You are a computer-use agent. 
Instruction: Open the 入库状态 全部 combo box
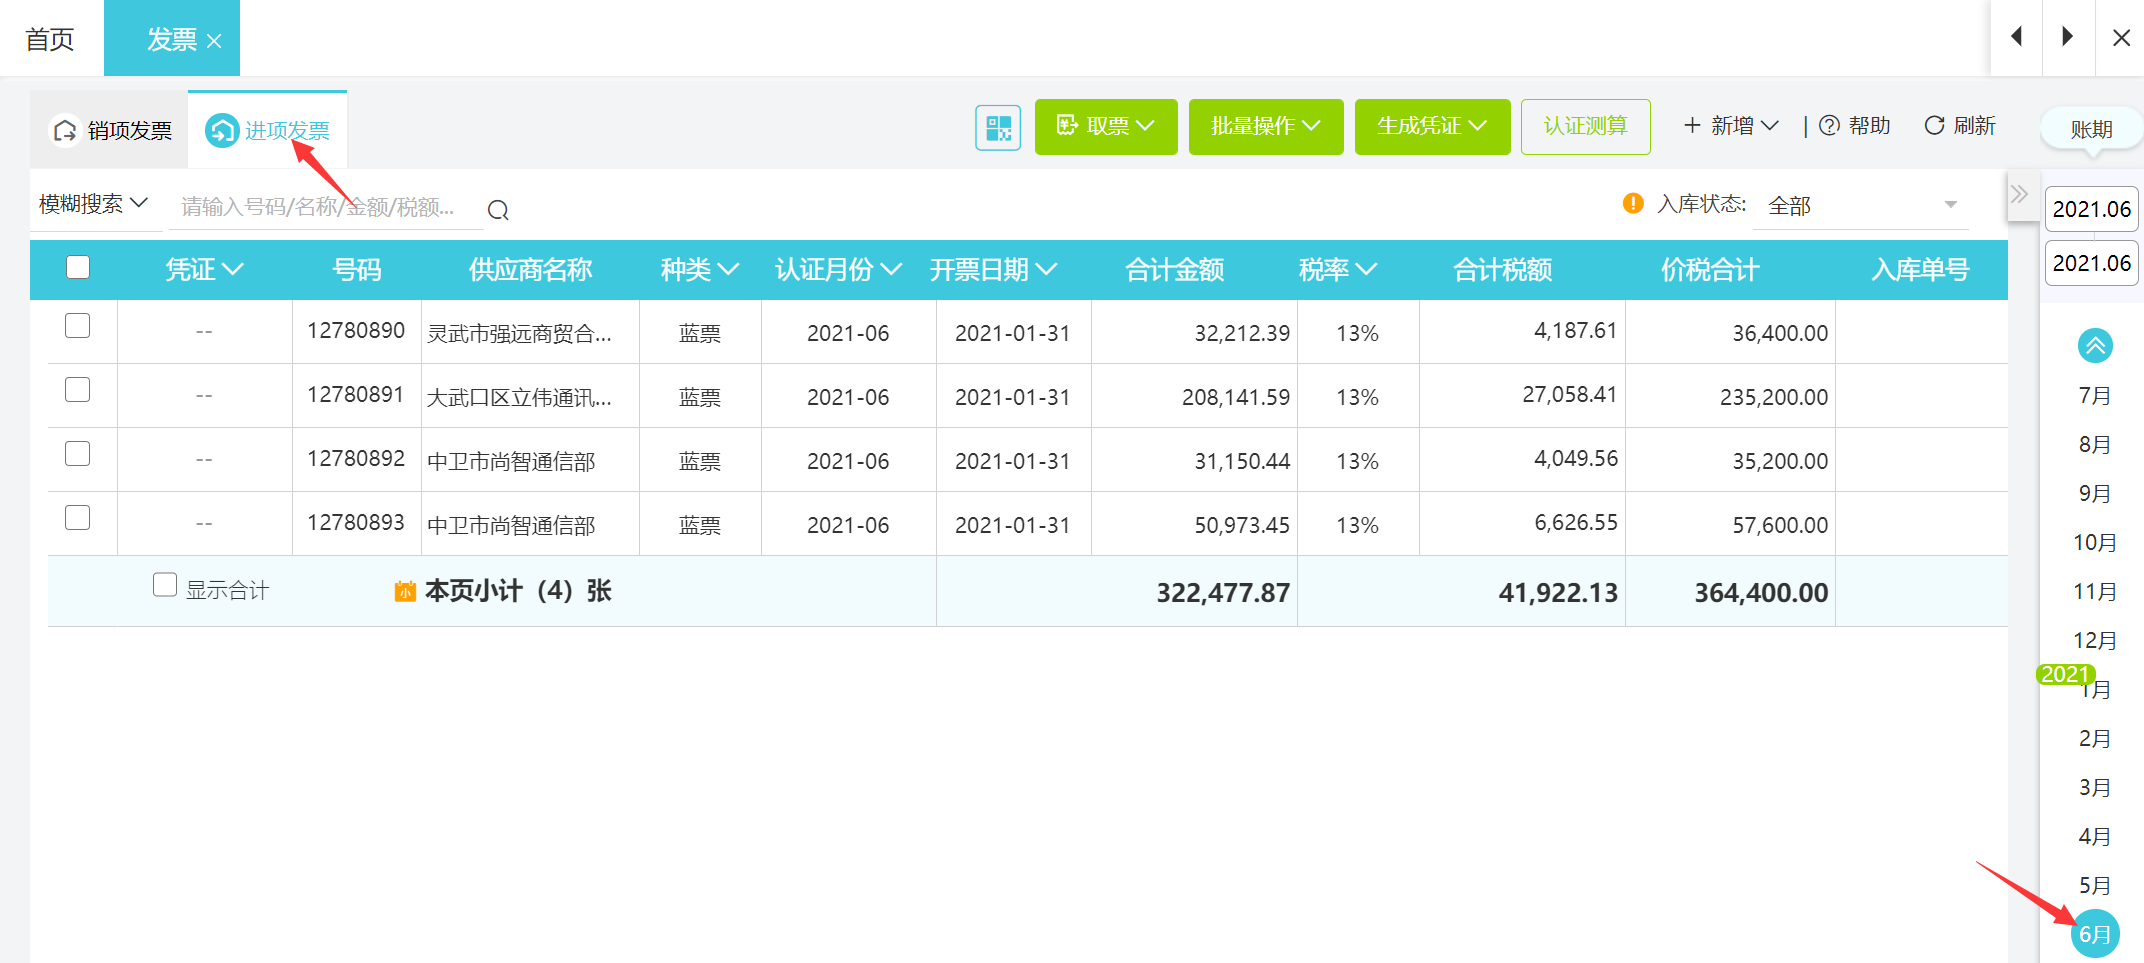tap(1862, 205)
